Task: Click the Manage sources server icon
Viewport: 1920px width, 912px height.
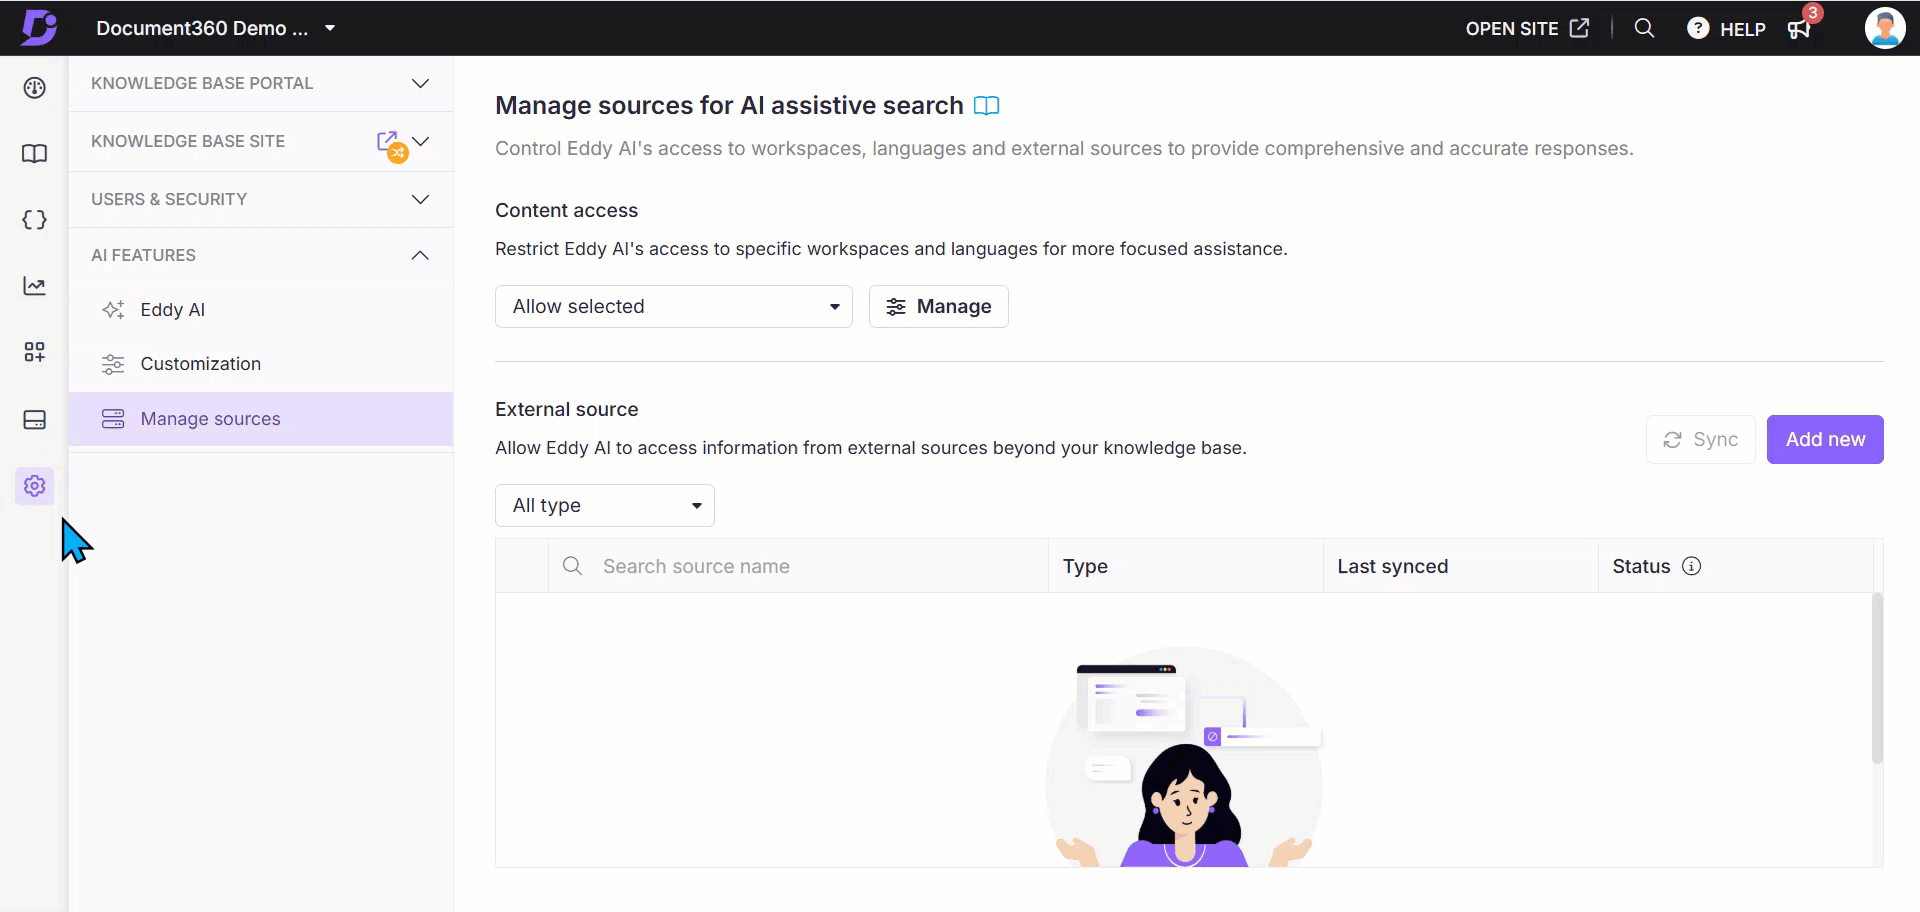Action: [113, 419]
